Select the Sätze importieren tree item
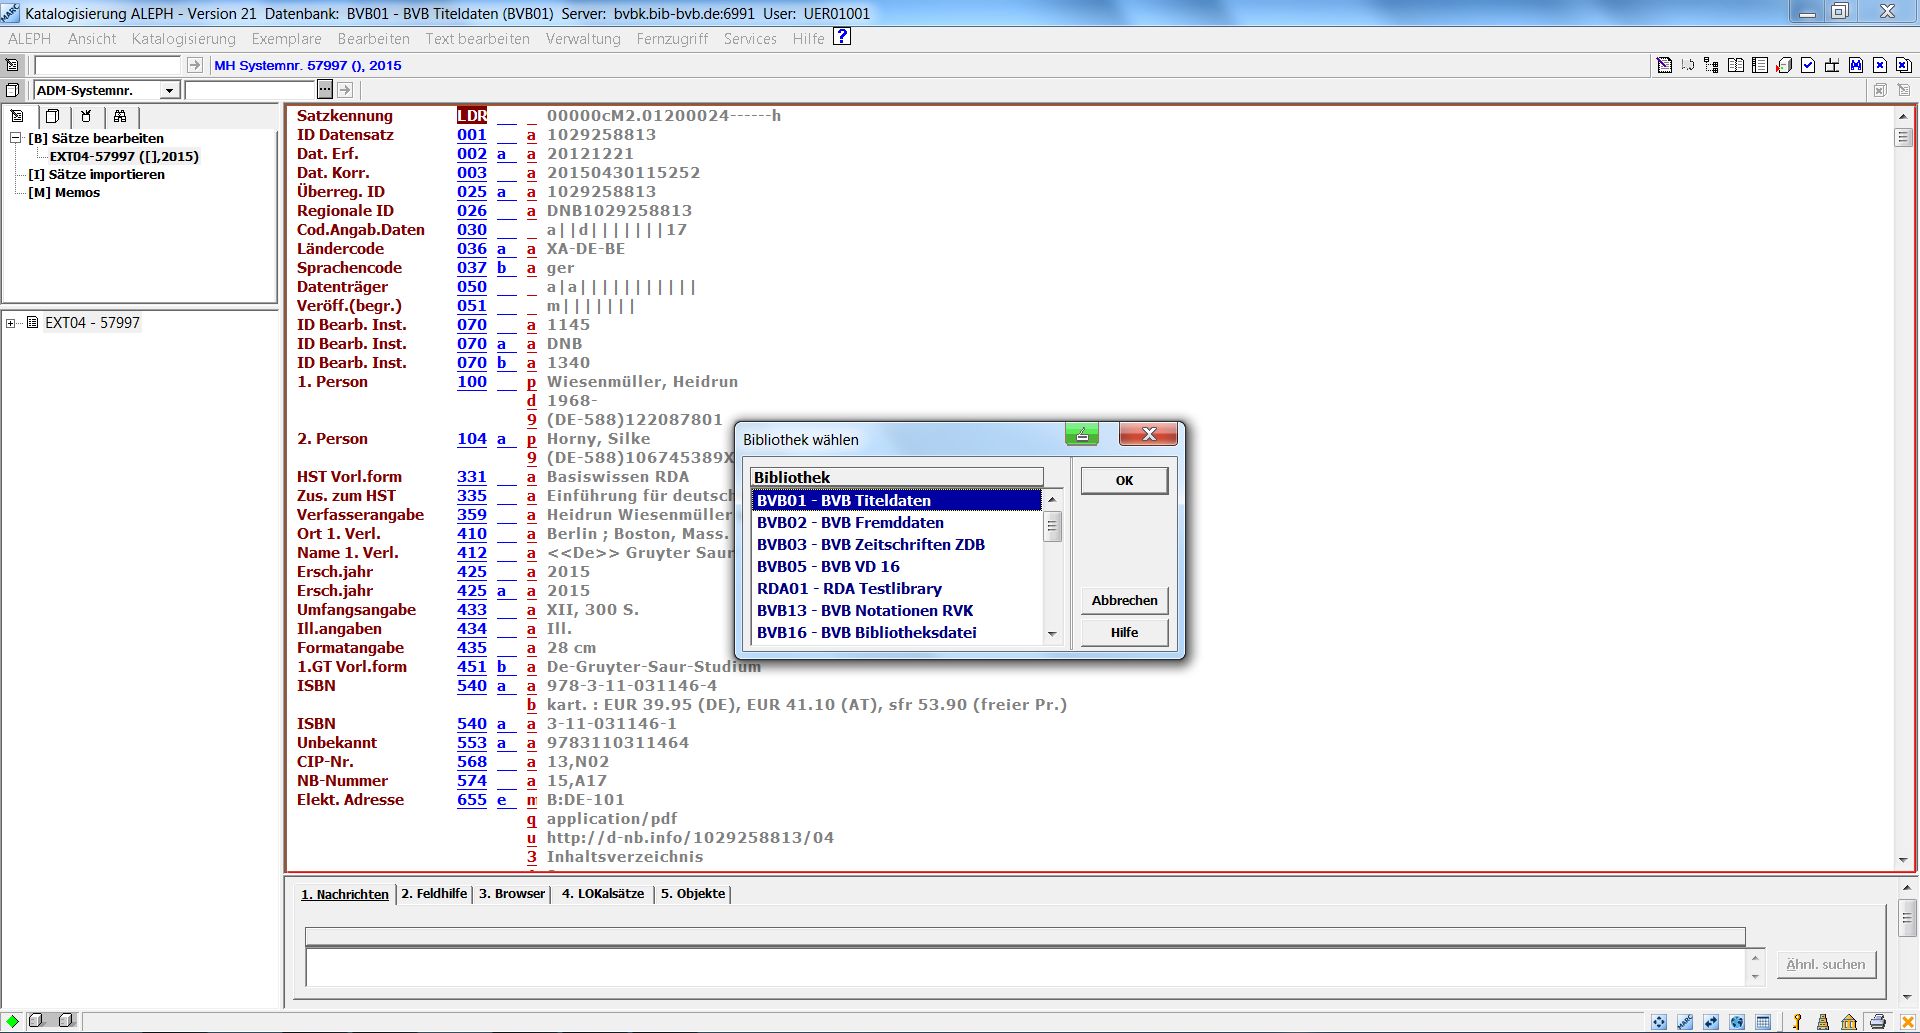 click(x=96, y=174)
